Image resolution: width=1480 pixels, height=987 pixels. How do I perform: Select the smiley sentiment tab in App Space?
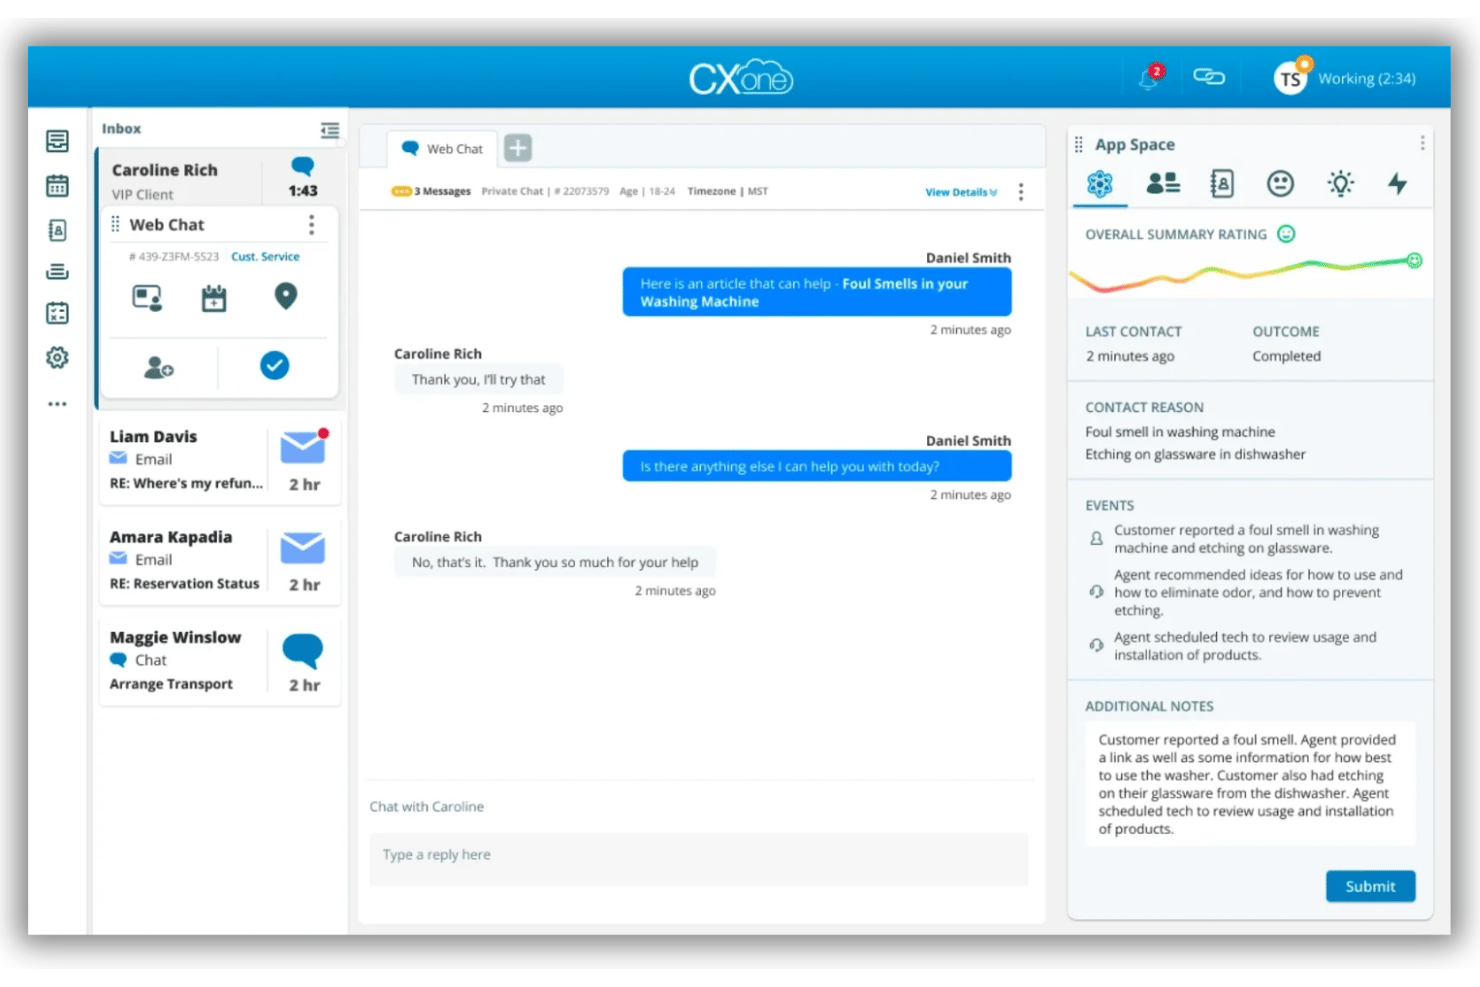click(x=1280, y=183)
